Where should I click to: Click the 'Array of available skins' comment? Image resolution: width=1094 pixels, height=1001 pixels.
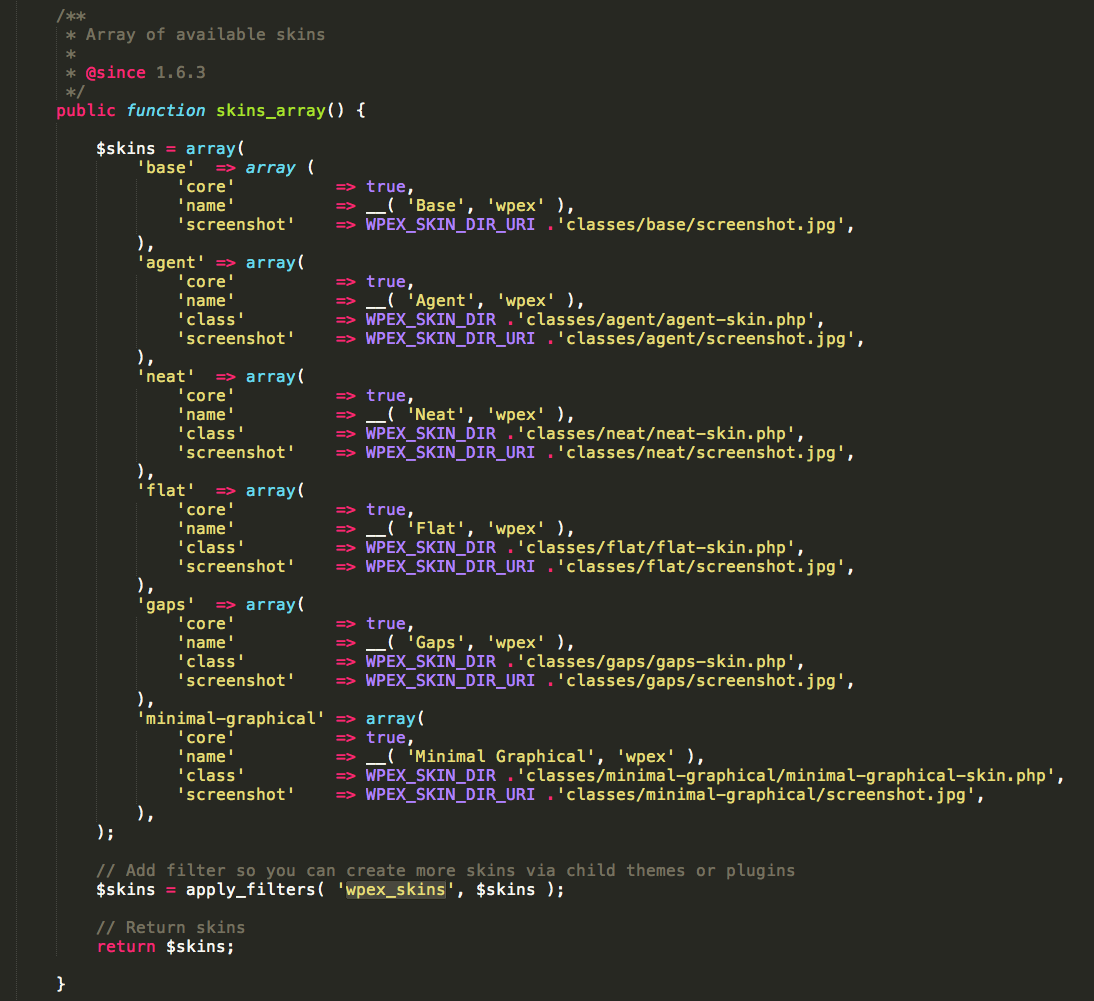tap(205, 34)
